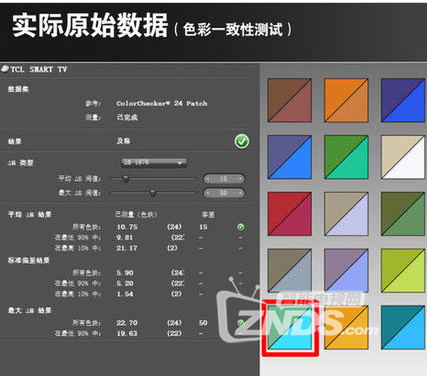Click the 数据集 section heading
This screenshot has height=376, width=427.
(18, 89)
